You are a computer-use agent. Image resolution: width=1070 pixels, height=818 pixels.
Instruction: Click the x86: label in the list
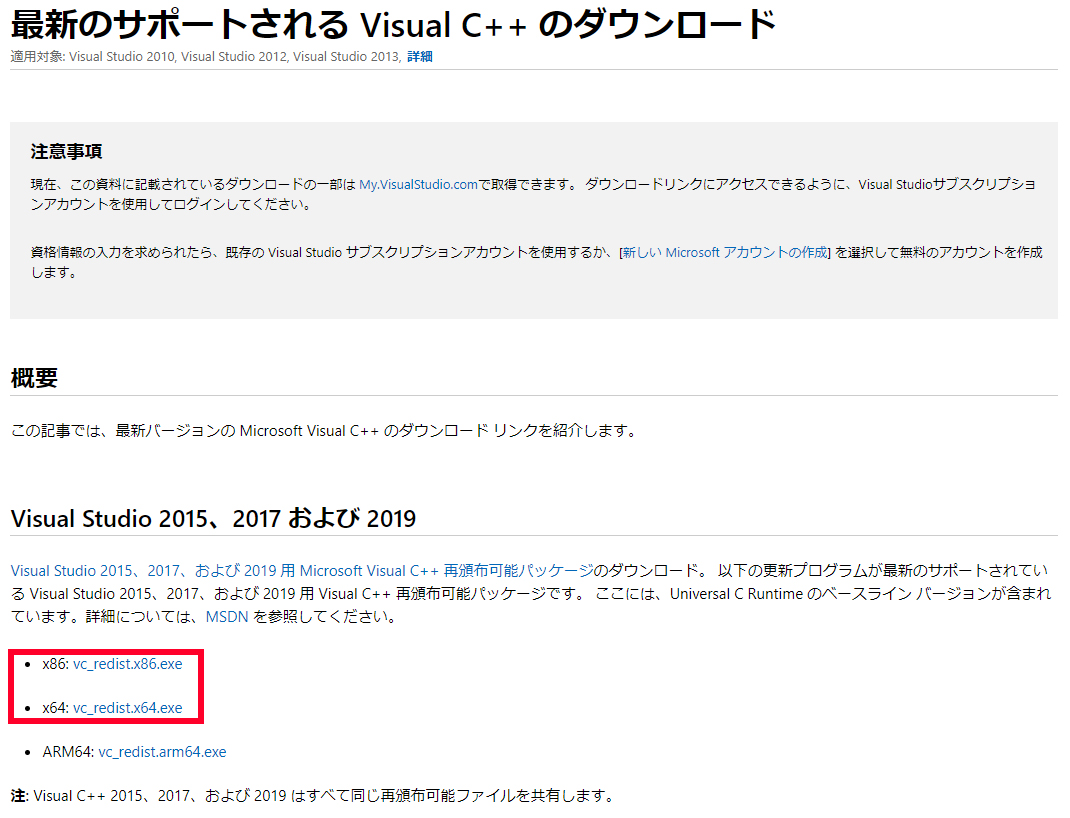[55, 664]
